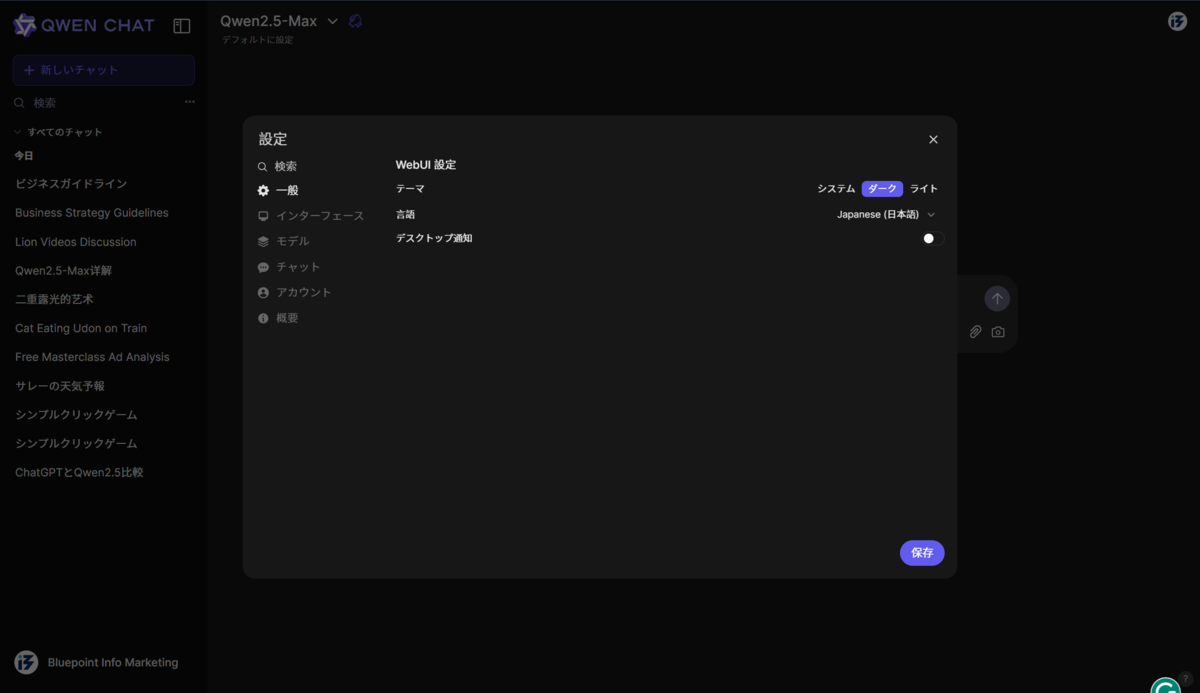The height and width of the screenshot is (693, 1200).
Task: Open the three-dot menu beside search
Action: [x=189, y=102]
